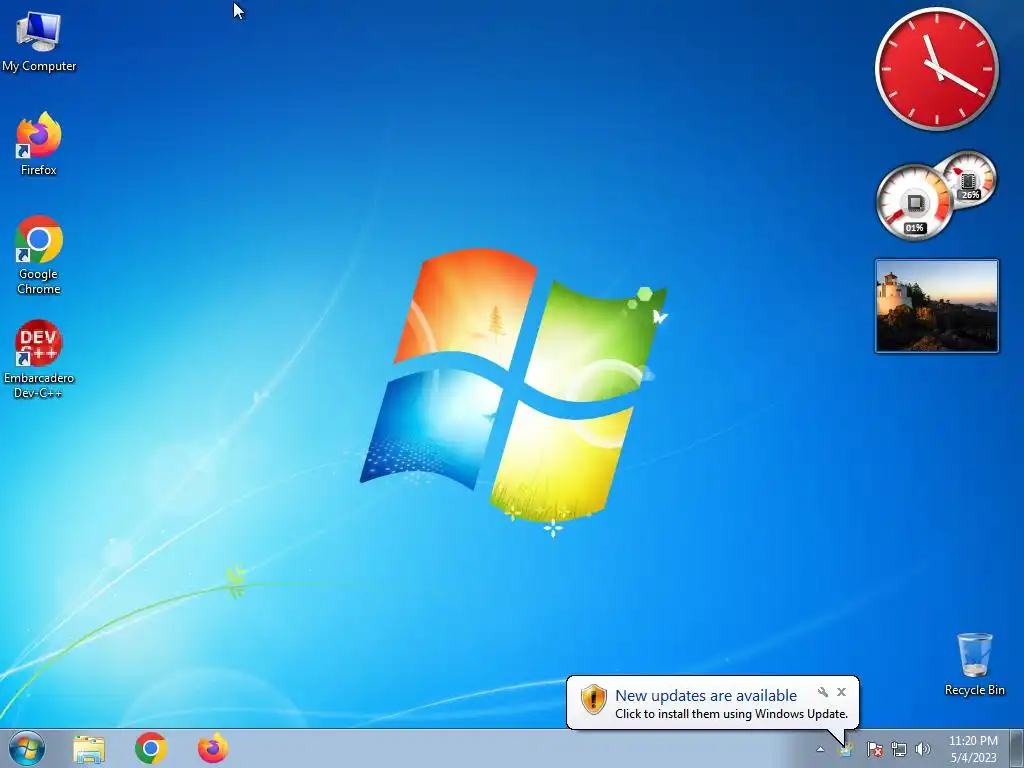
Task: Launch Firefox from the taskbar
Action: pyautogui.click(x=213, y=749)
